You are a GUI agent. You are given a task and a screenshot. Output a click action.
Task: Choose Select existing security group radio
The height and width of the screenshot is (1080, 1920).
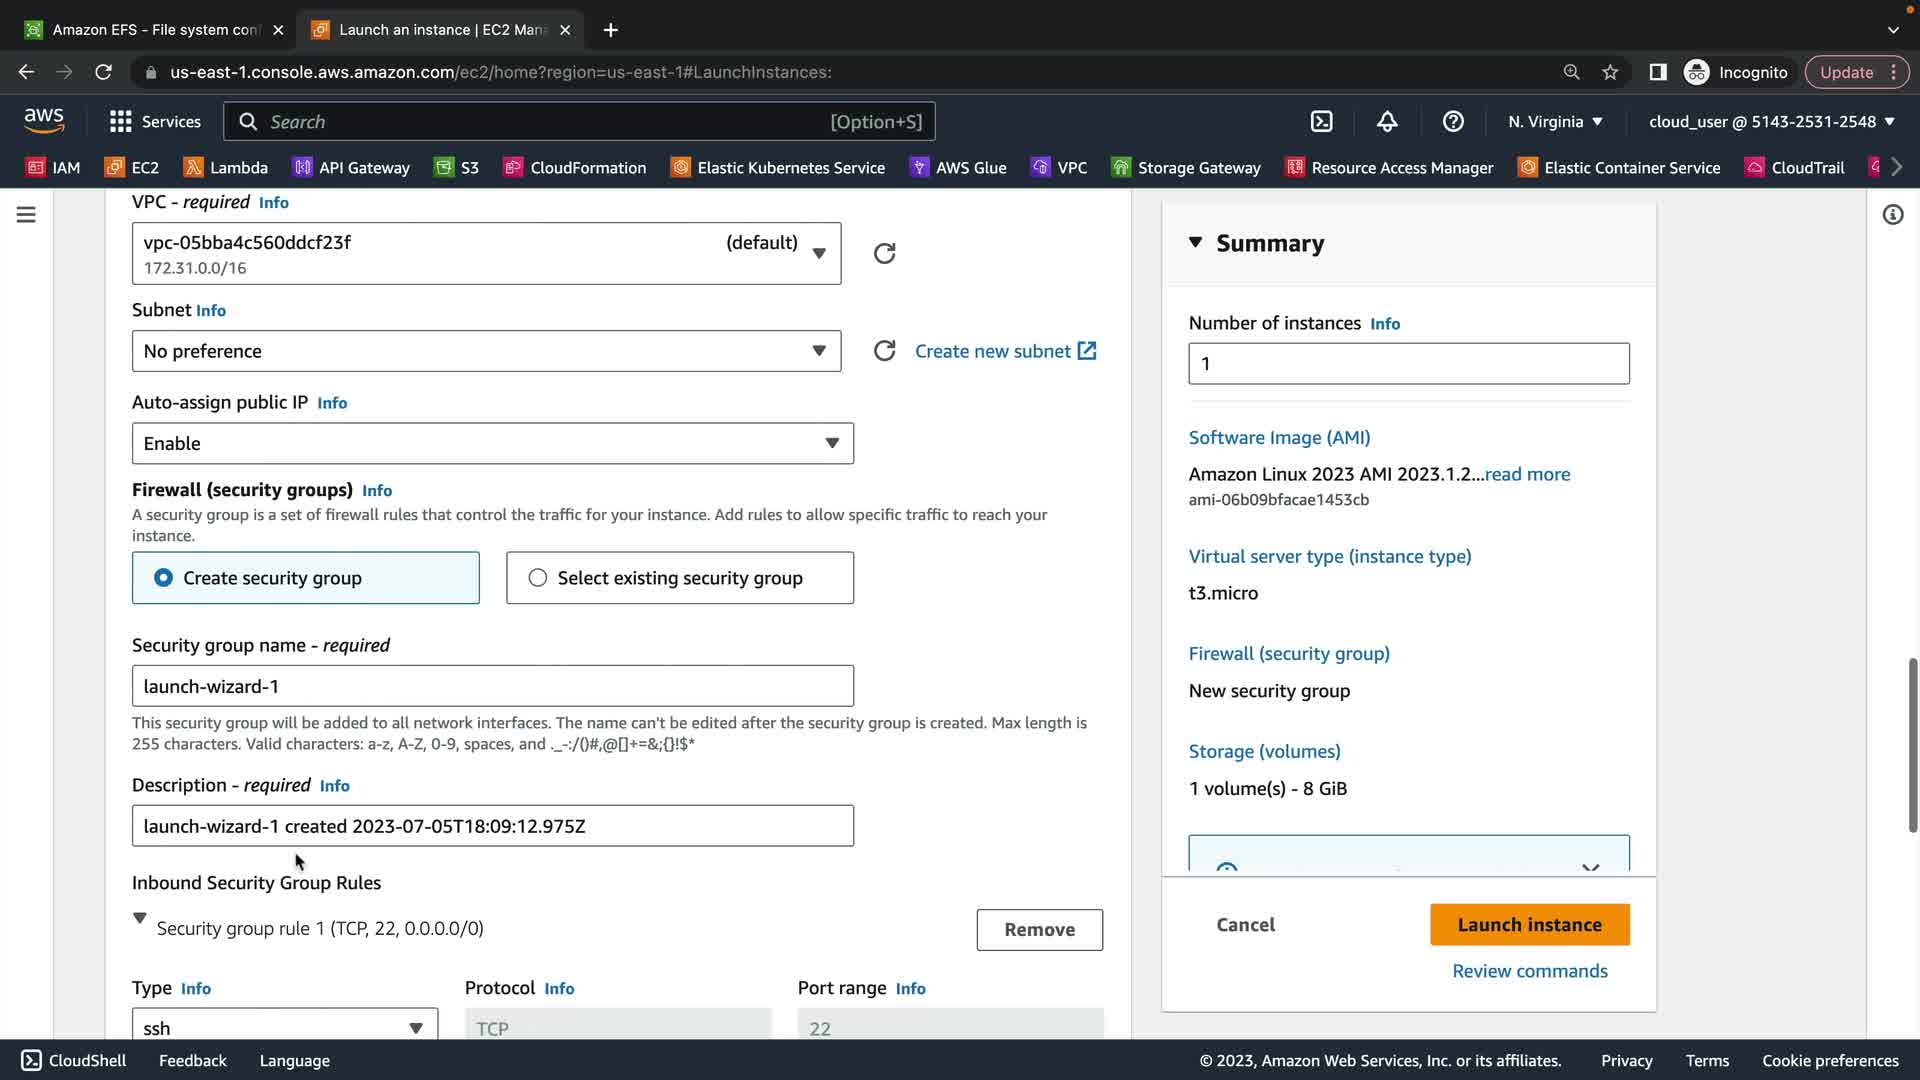pos(538,578)
